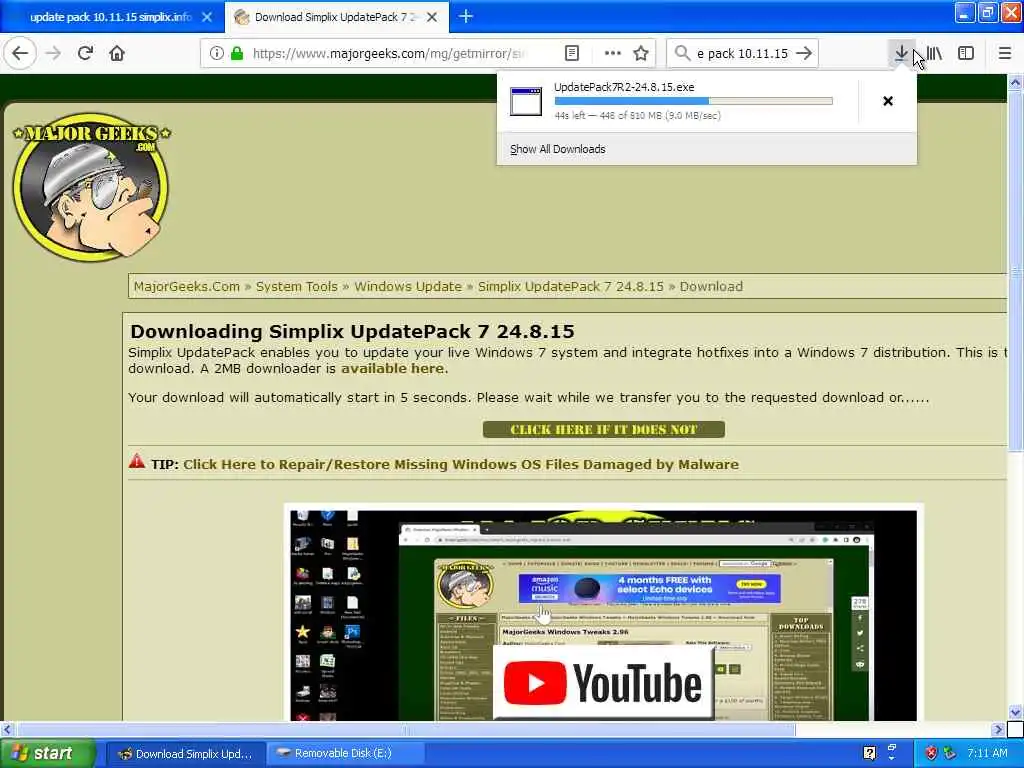
Task: Show sidebars toolbar icon
Action: [x=966, y=53]
